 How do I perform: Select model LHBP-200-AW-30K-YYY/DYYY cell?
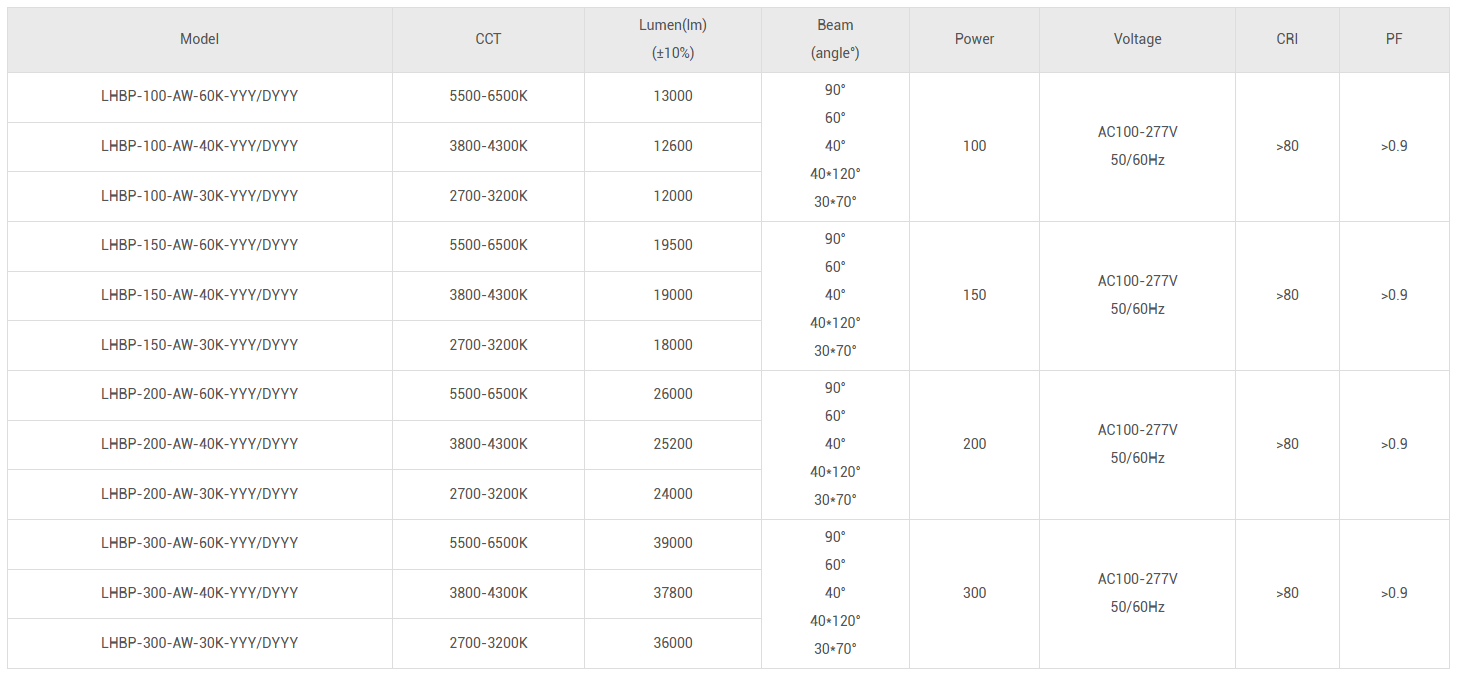tap(199, 494)
